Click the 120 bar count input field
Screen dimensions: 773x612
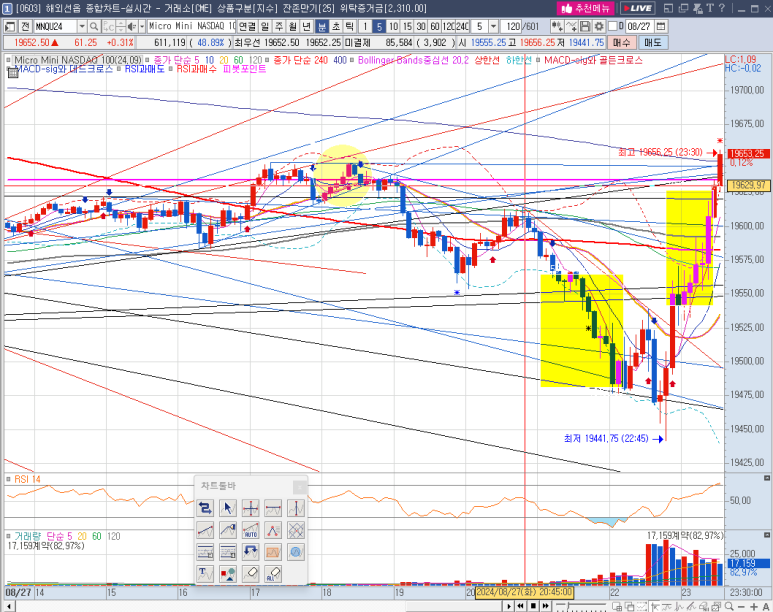pyautogui.click(x=512, y=27)
